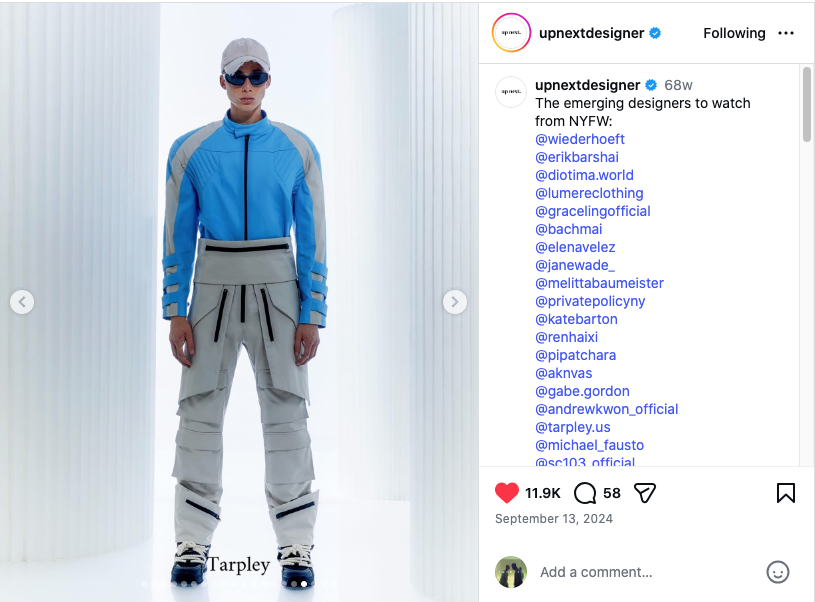Open emoji picker in comment box

pos(778,572)
